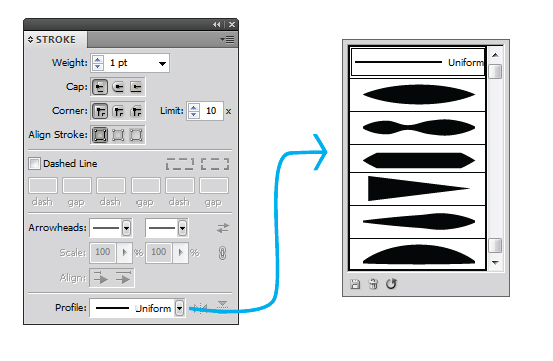This screenshot has width=553, height=361.
Task: Click the profile list scroll thumb
Action: pos(496,72)
